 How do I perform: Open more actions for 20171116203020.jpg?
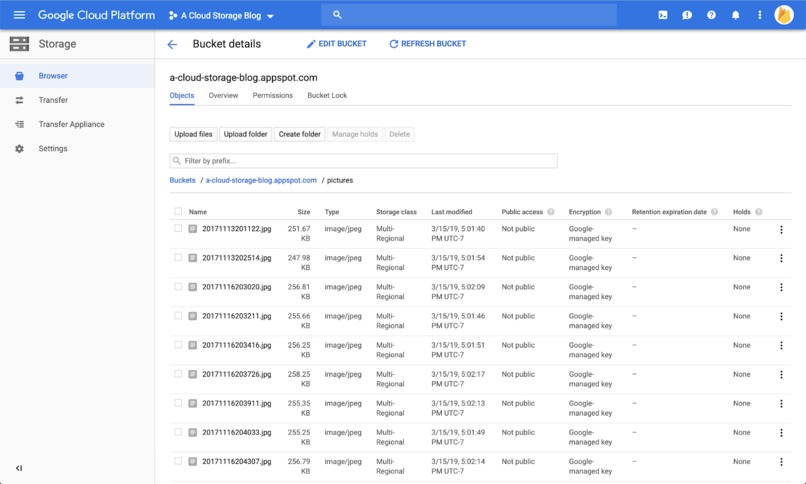click(781, 288)
